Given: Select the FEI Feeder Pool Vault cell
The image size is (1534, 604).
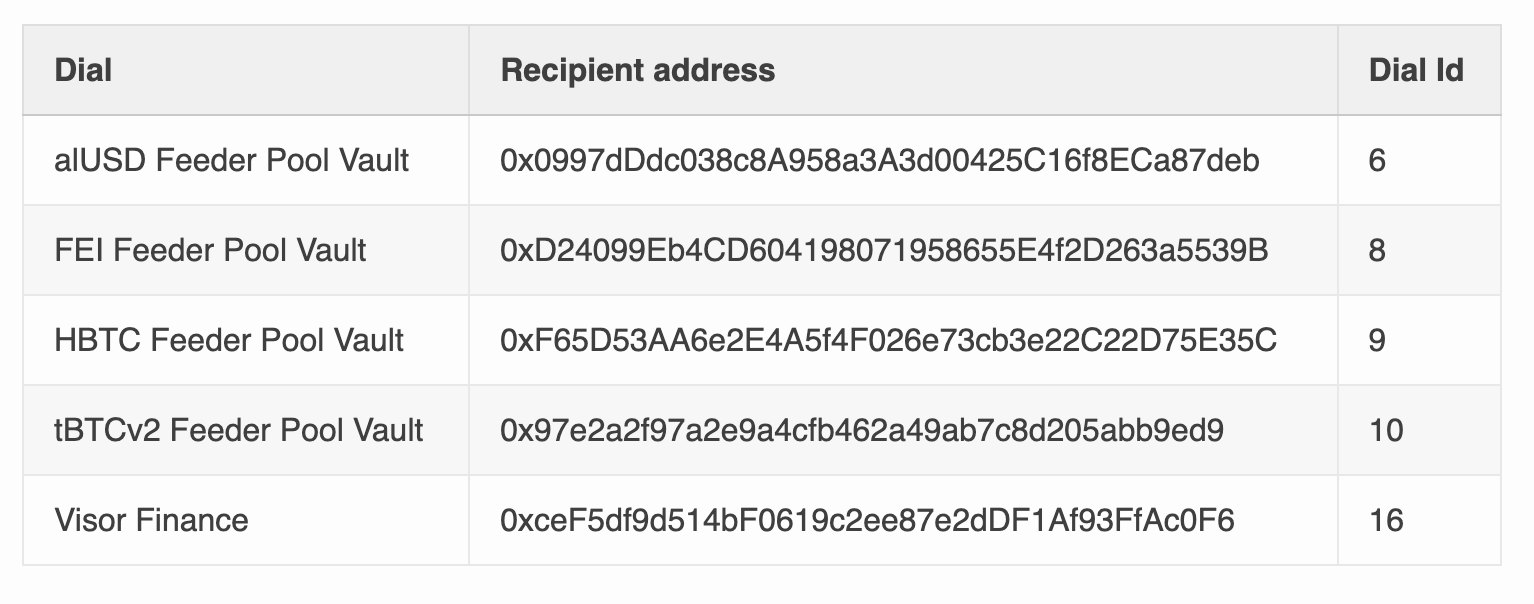Looking at the screenshot, I should [210, 250].
